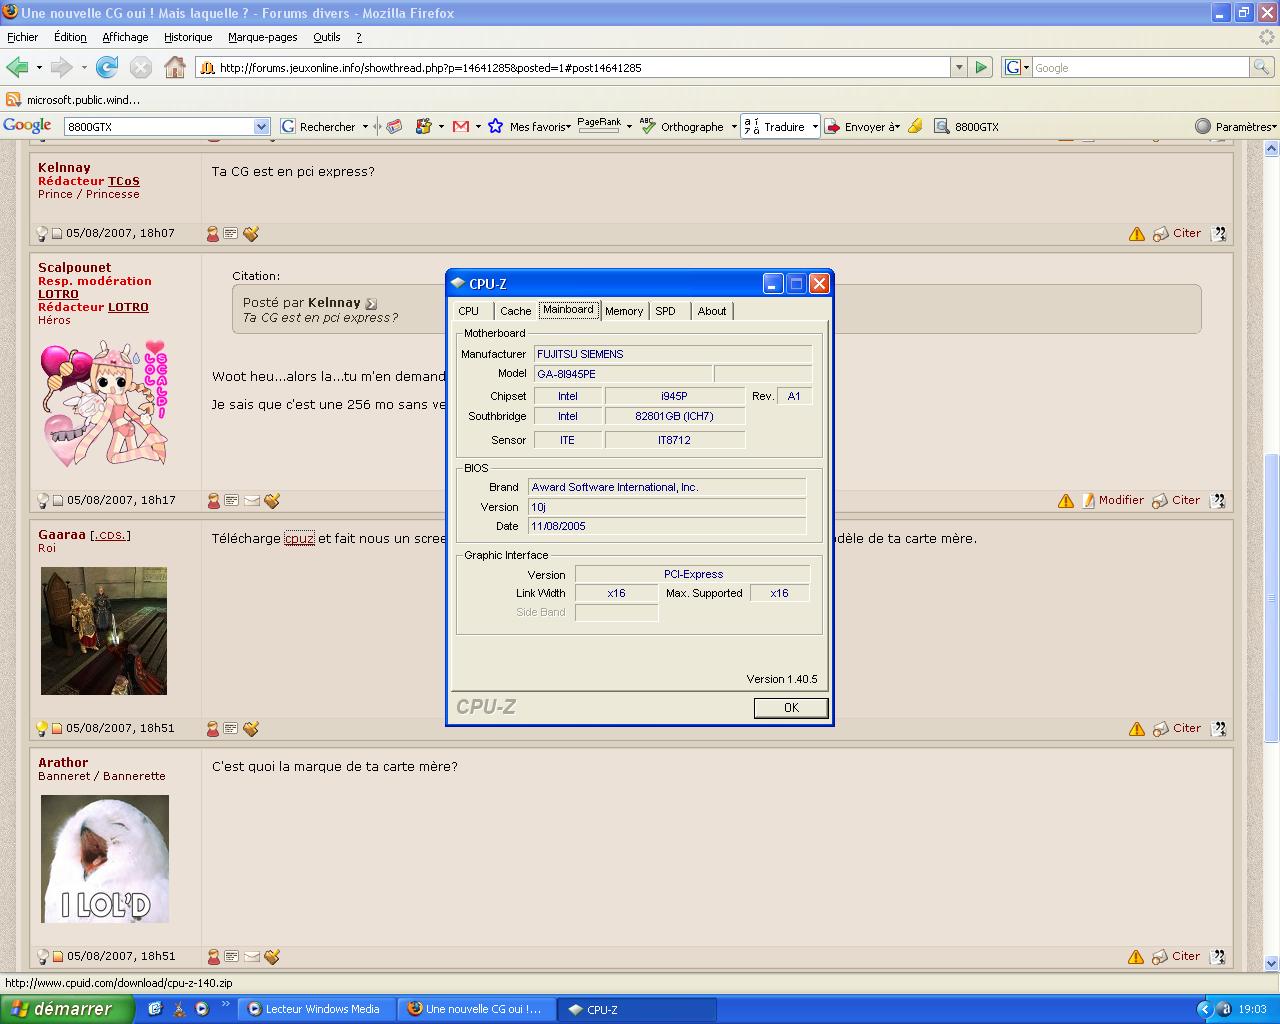Click the cpuz link in Gaaraa's post

[299, 538]
